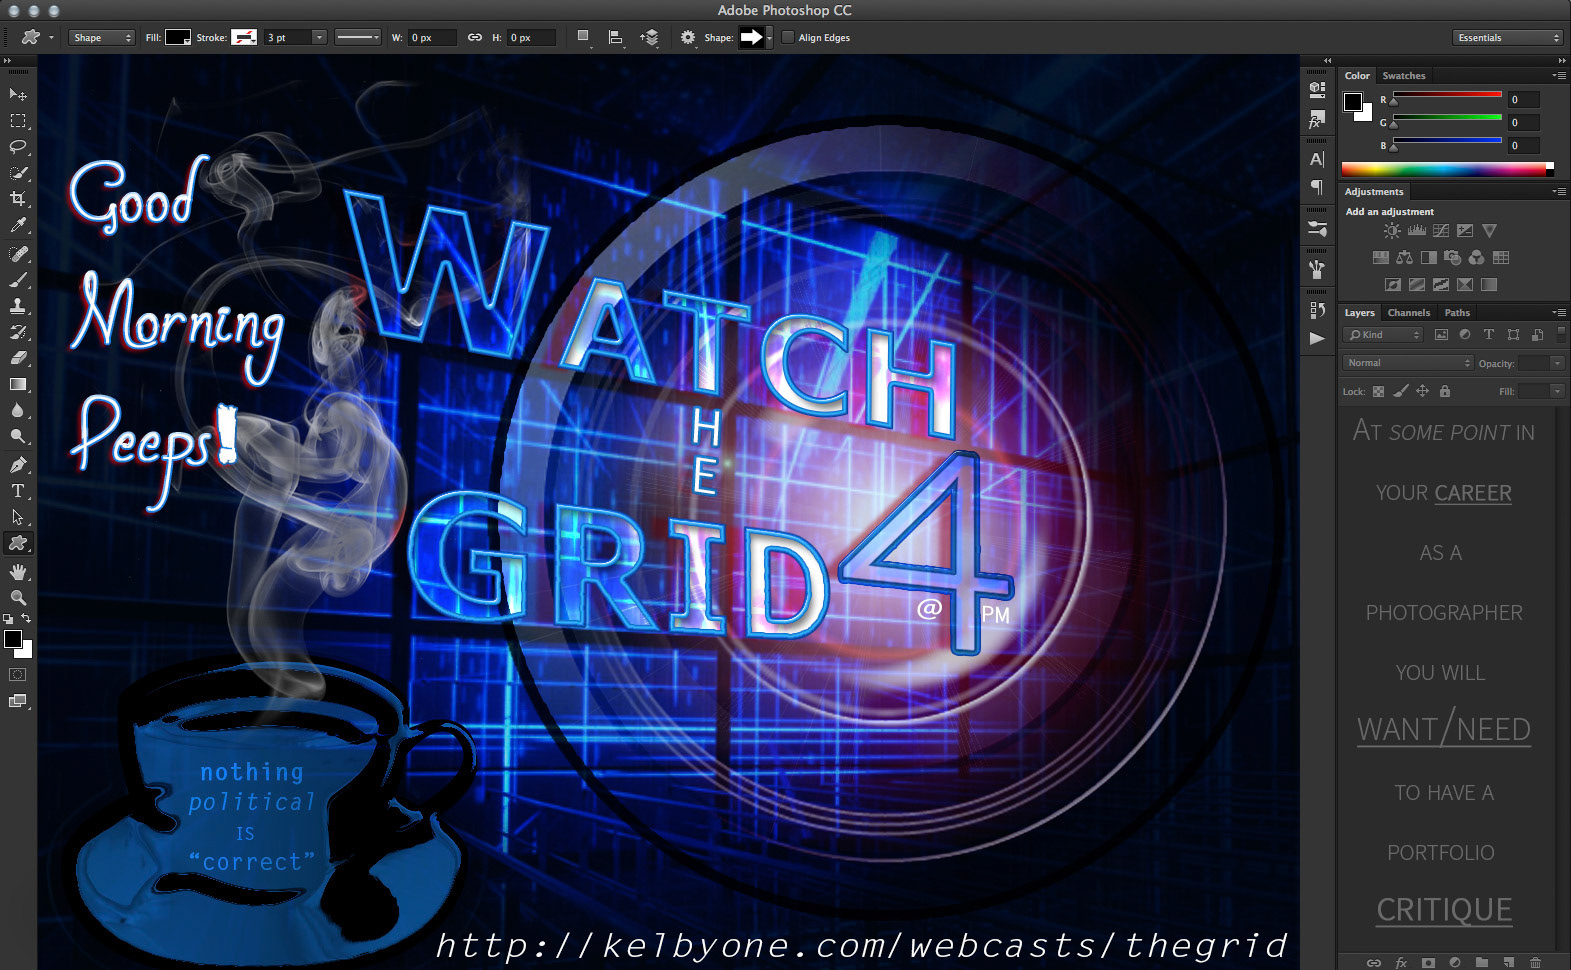Open the Styles fx panel icon

click(x=1317, y=120)
